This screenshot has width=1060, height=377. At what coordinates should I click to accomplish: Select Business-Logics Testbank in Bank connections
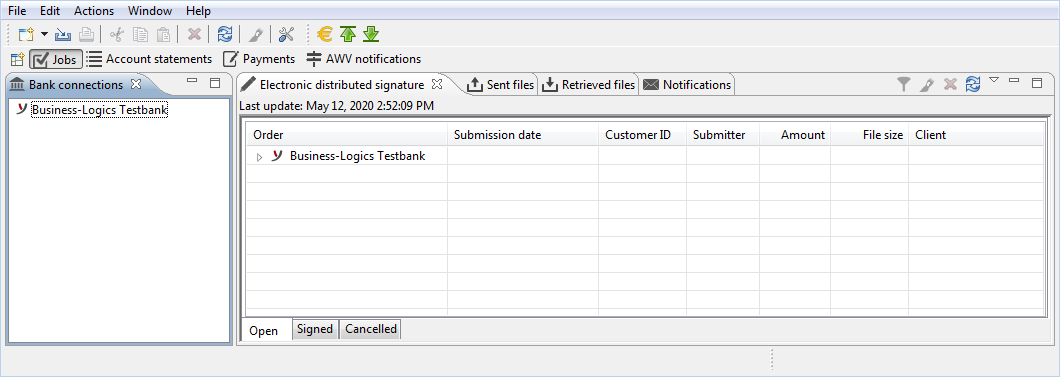coord(99,109)
